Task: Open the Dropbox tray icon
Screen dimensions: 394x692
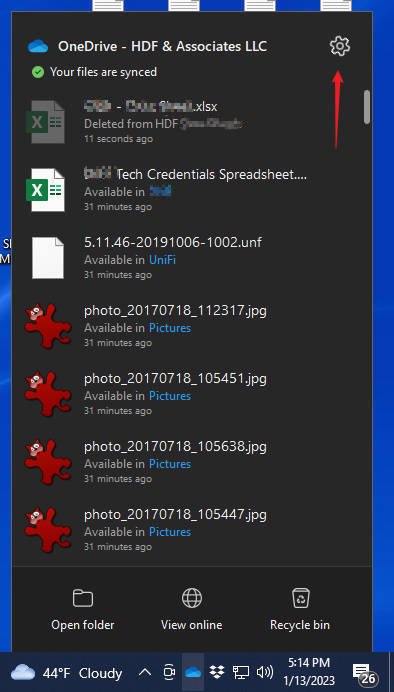Action: (x=217, y=672)
